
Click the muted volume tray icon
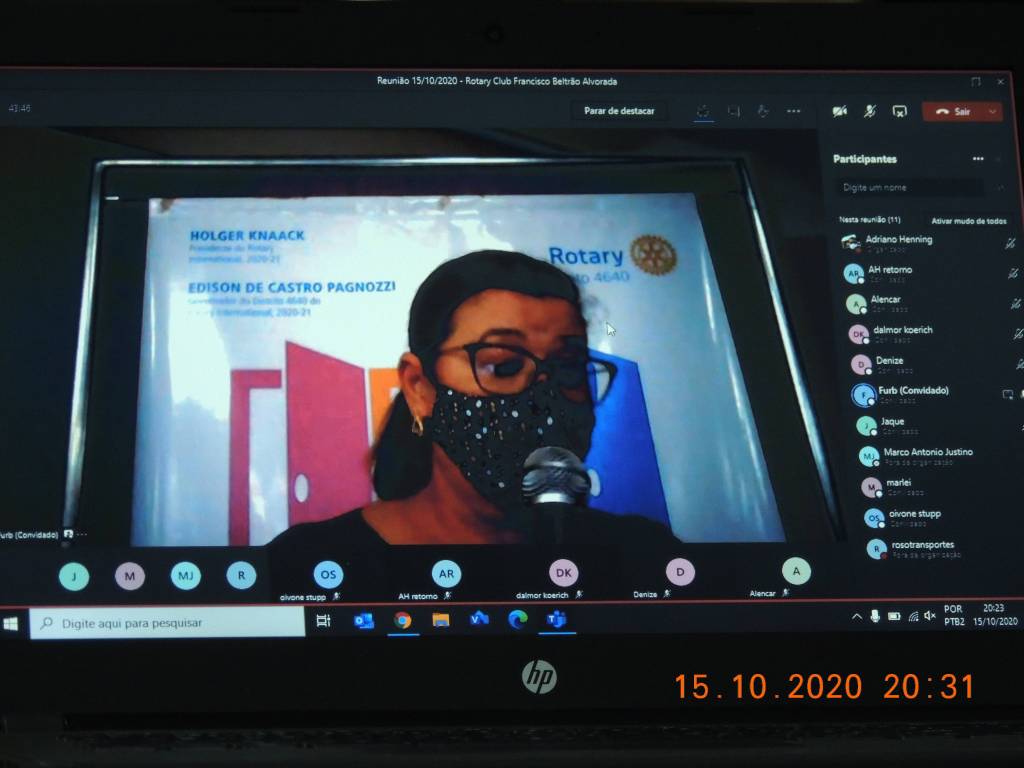(930, 616)
